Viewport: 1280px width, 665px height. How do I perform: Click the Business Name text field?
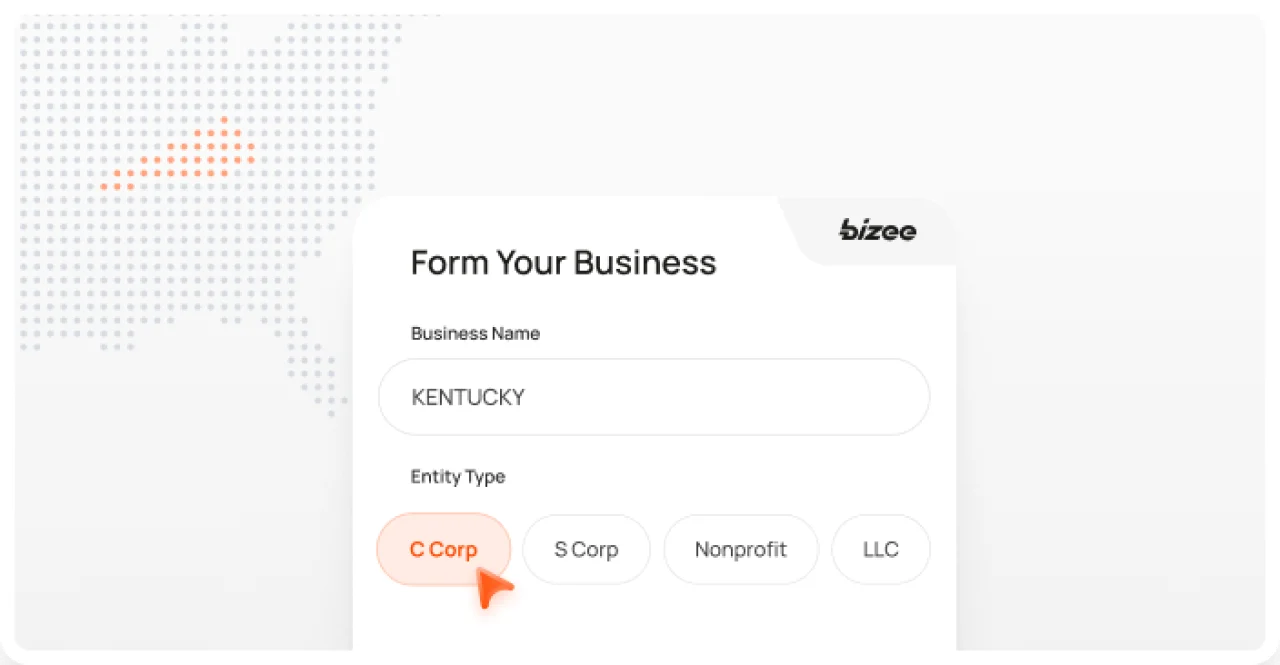click(x=654, y=396)
